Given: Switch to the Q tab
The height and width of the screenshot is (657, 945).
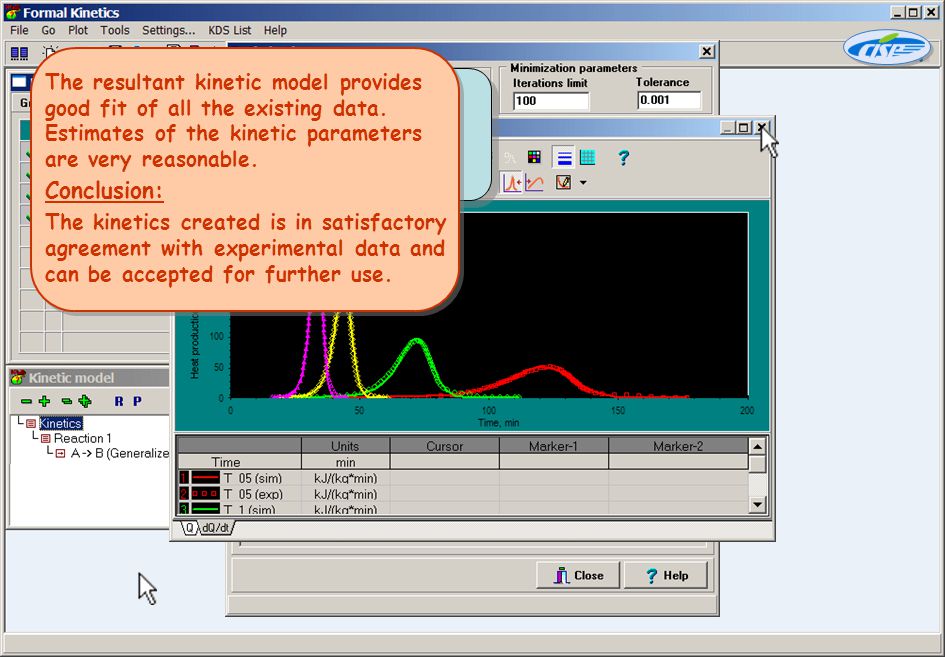Looking at the screenshot, I should tap(190, 528).
